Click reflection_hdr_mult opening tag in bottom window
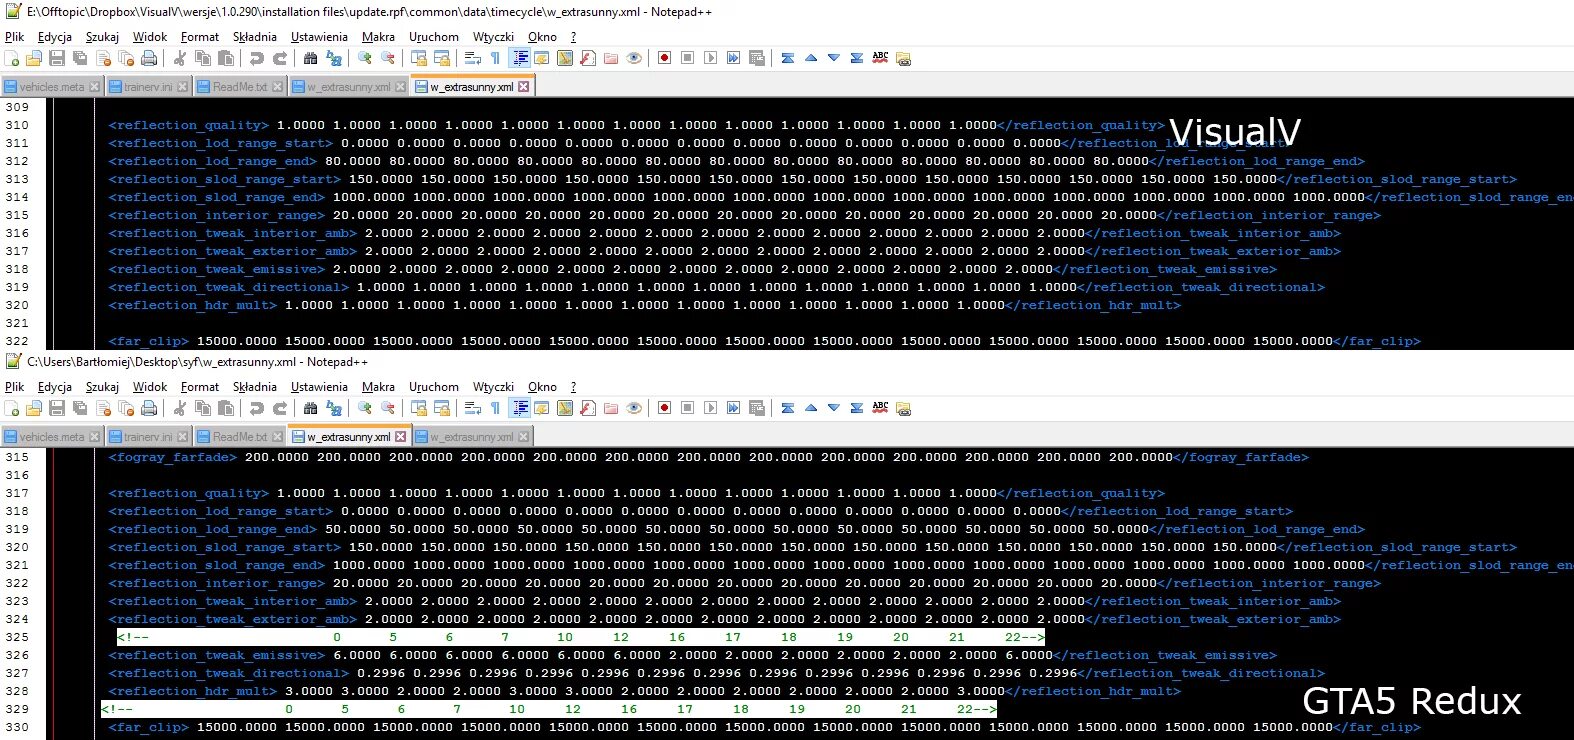The width and height of the screenshot is (1574, 740). (x=193, y=691)
